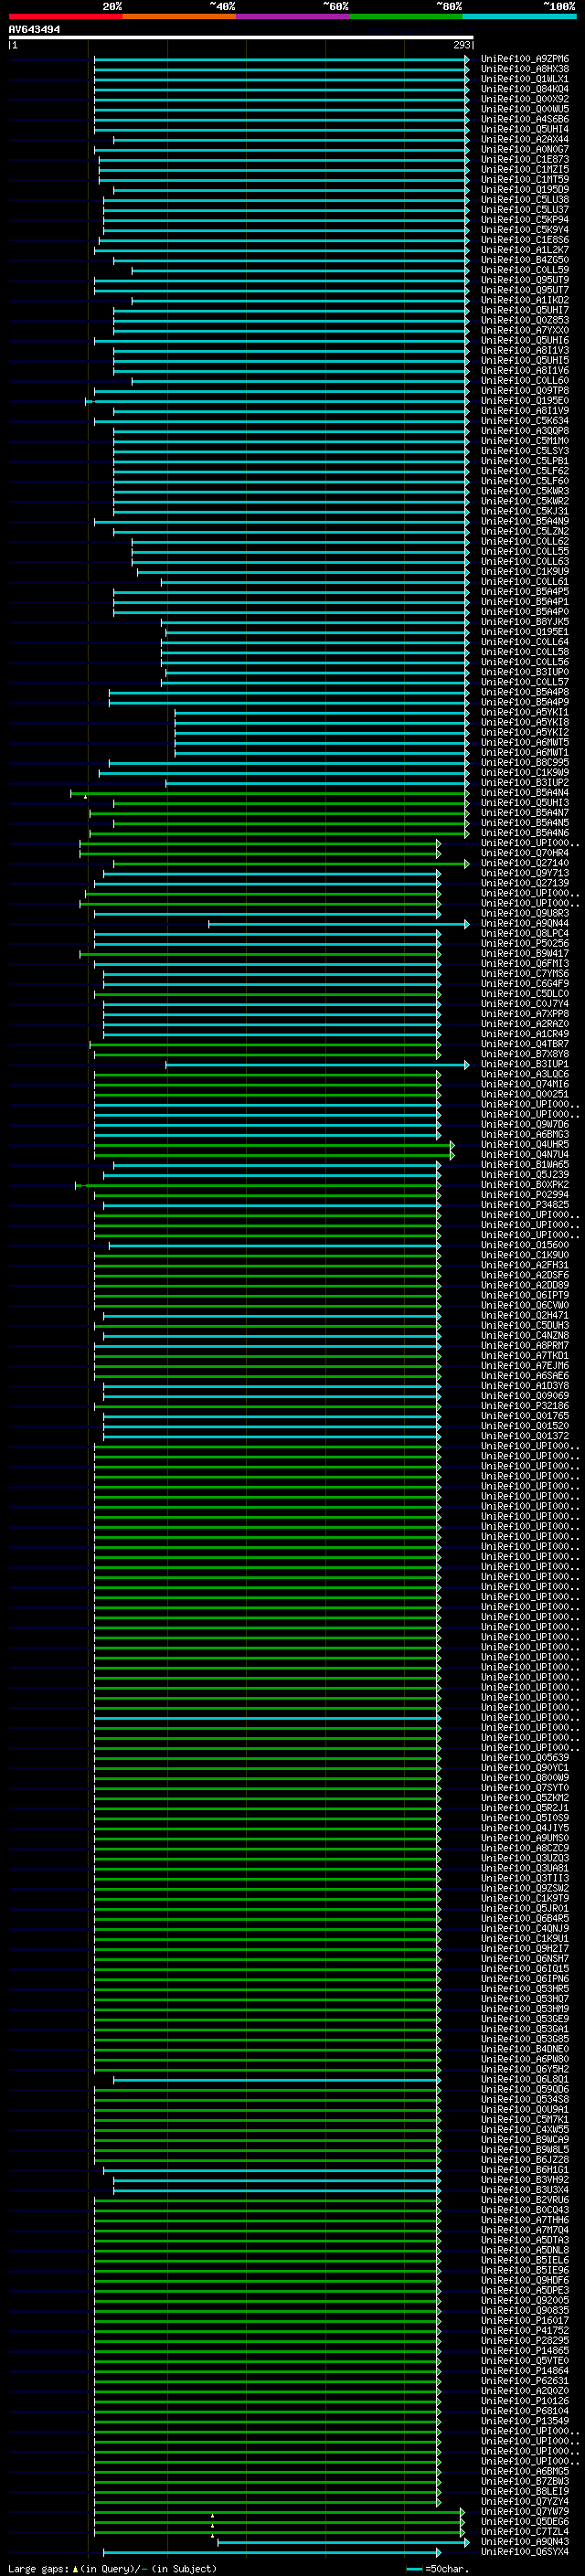Image resolution: width=585 pixels, height=2576 pixels.
Task: Select the UniRef100_A7YXX0 label
Action: click(524, 330)
